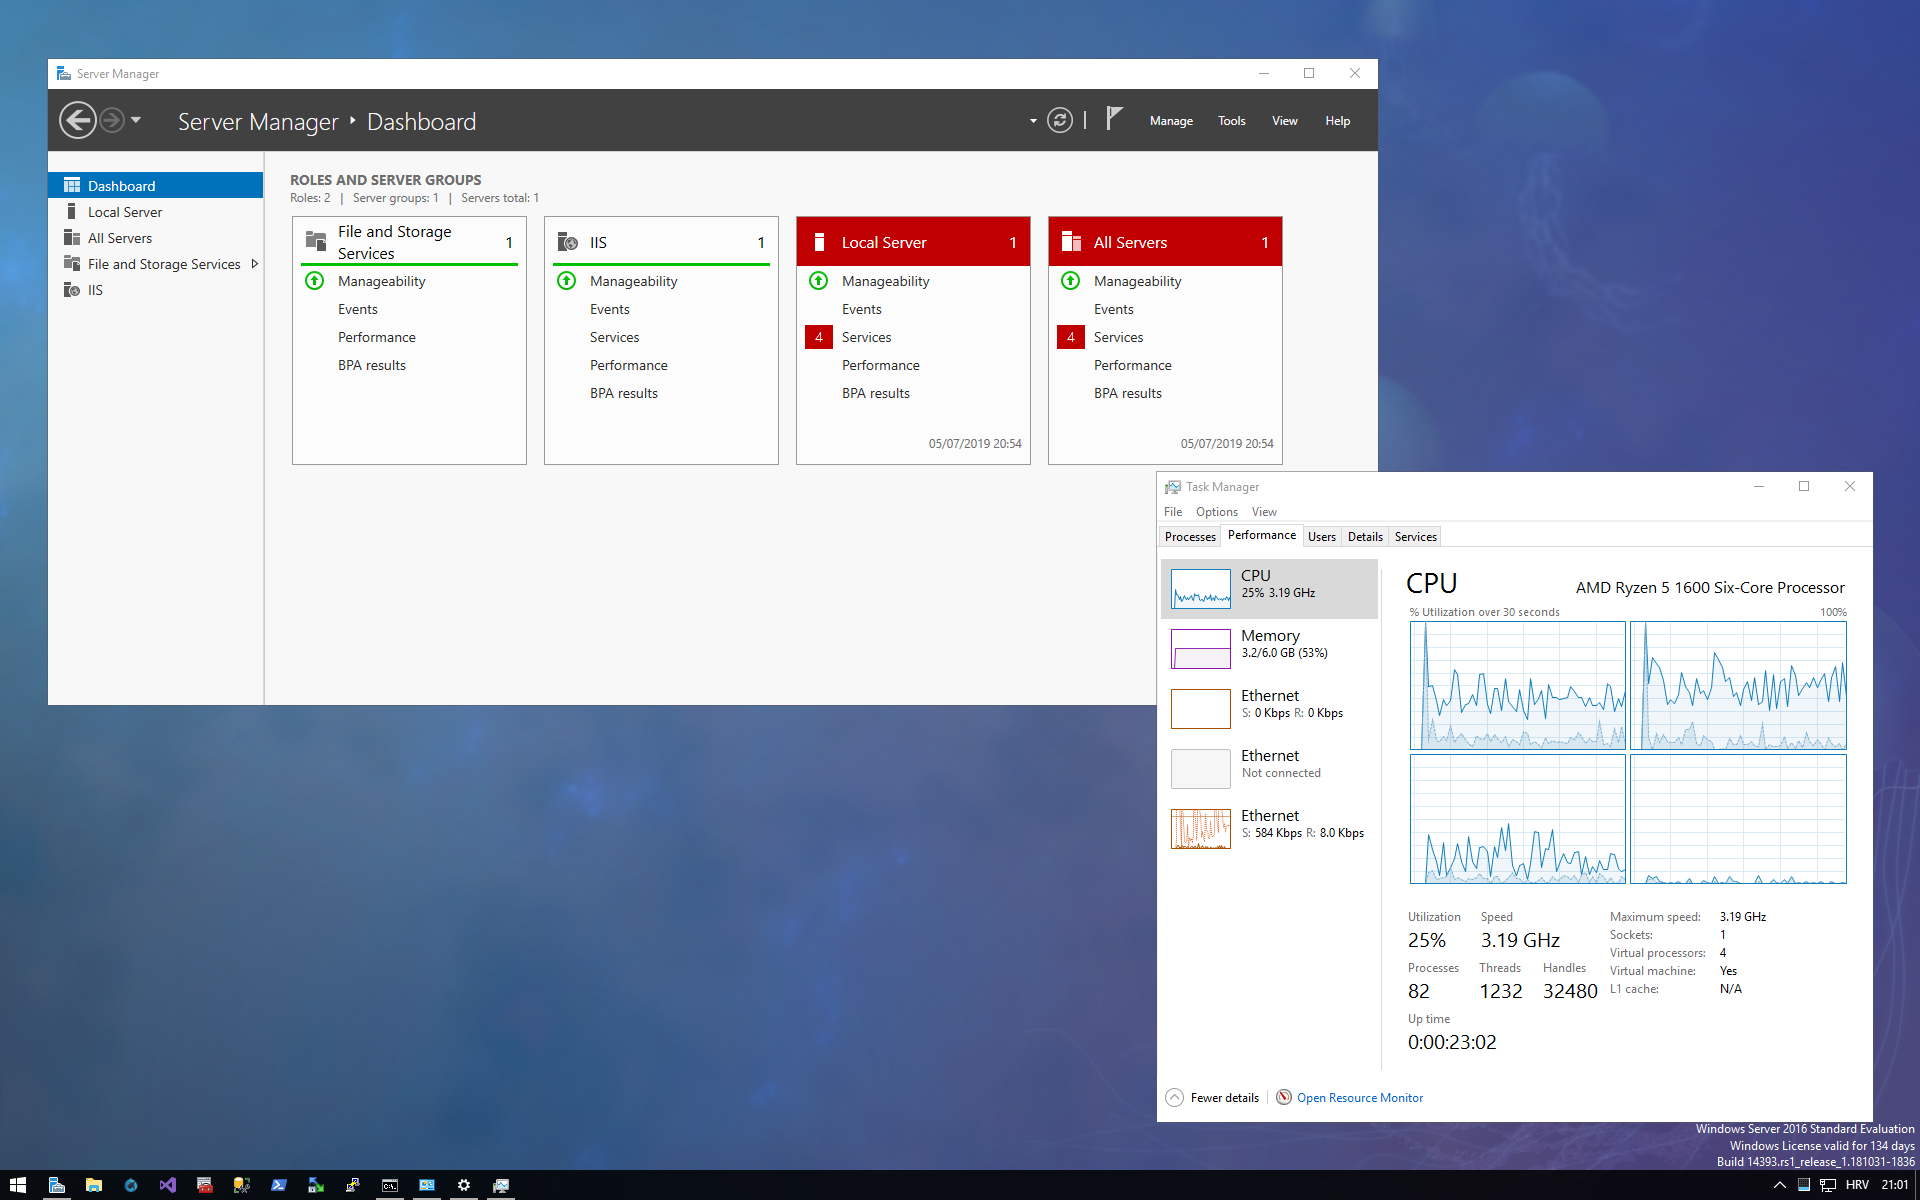The width and height of the screenshot is (1920, 1200).
Task: Open the Options menu in Task Manager
Action: point(1216,512)
